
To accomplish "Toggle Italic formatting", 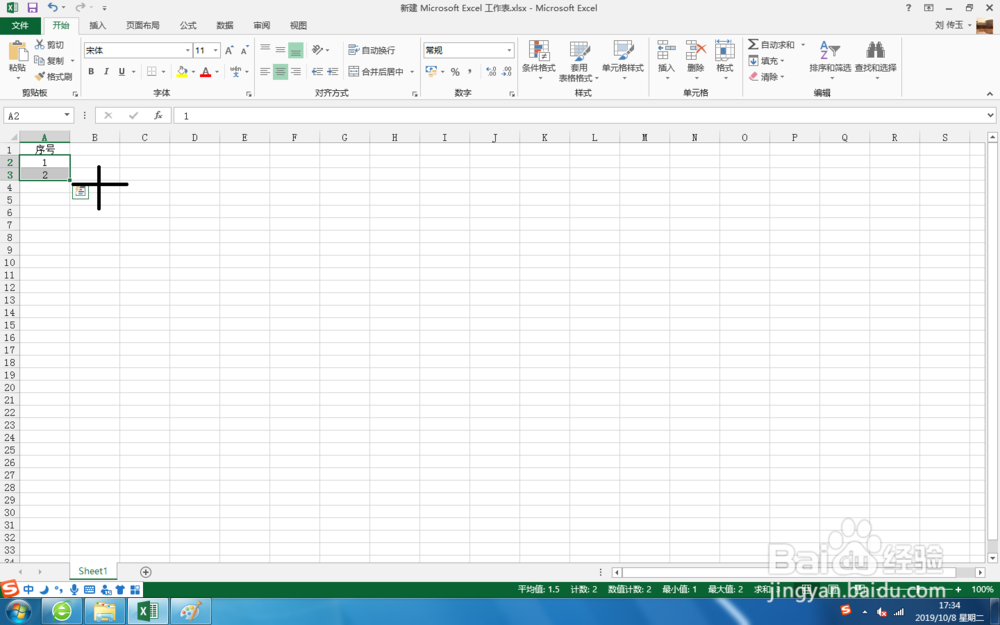I will coord(107,71).
